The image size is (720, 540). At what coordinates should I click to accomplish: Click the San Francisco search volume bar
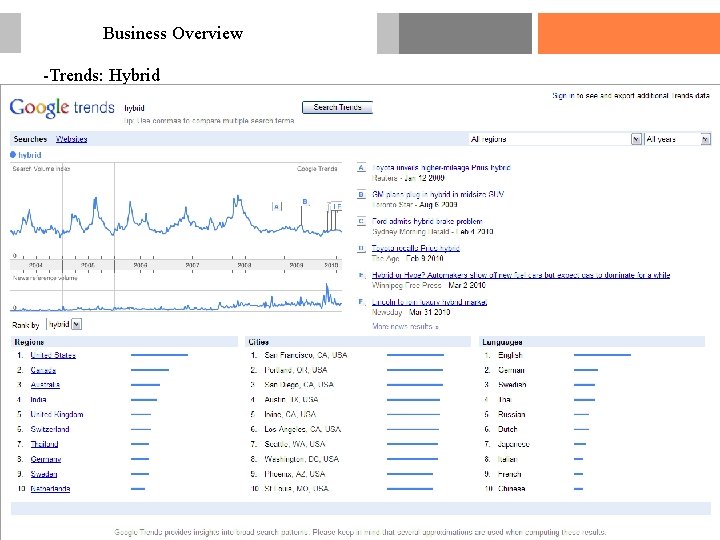415,355
